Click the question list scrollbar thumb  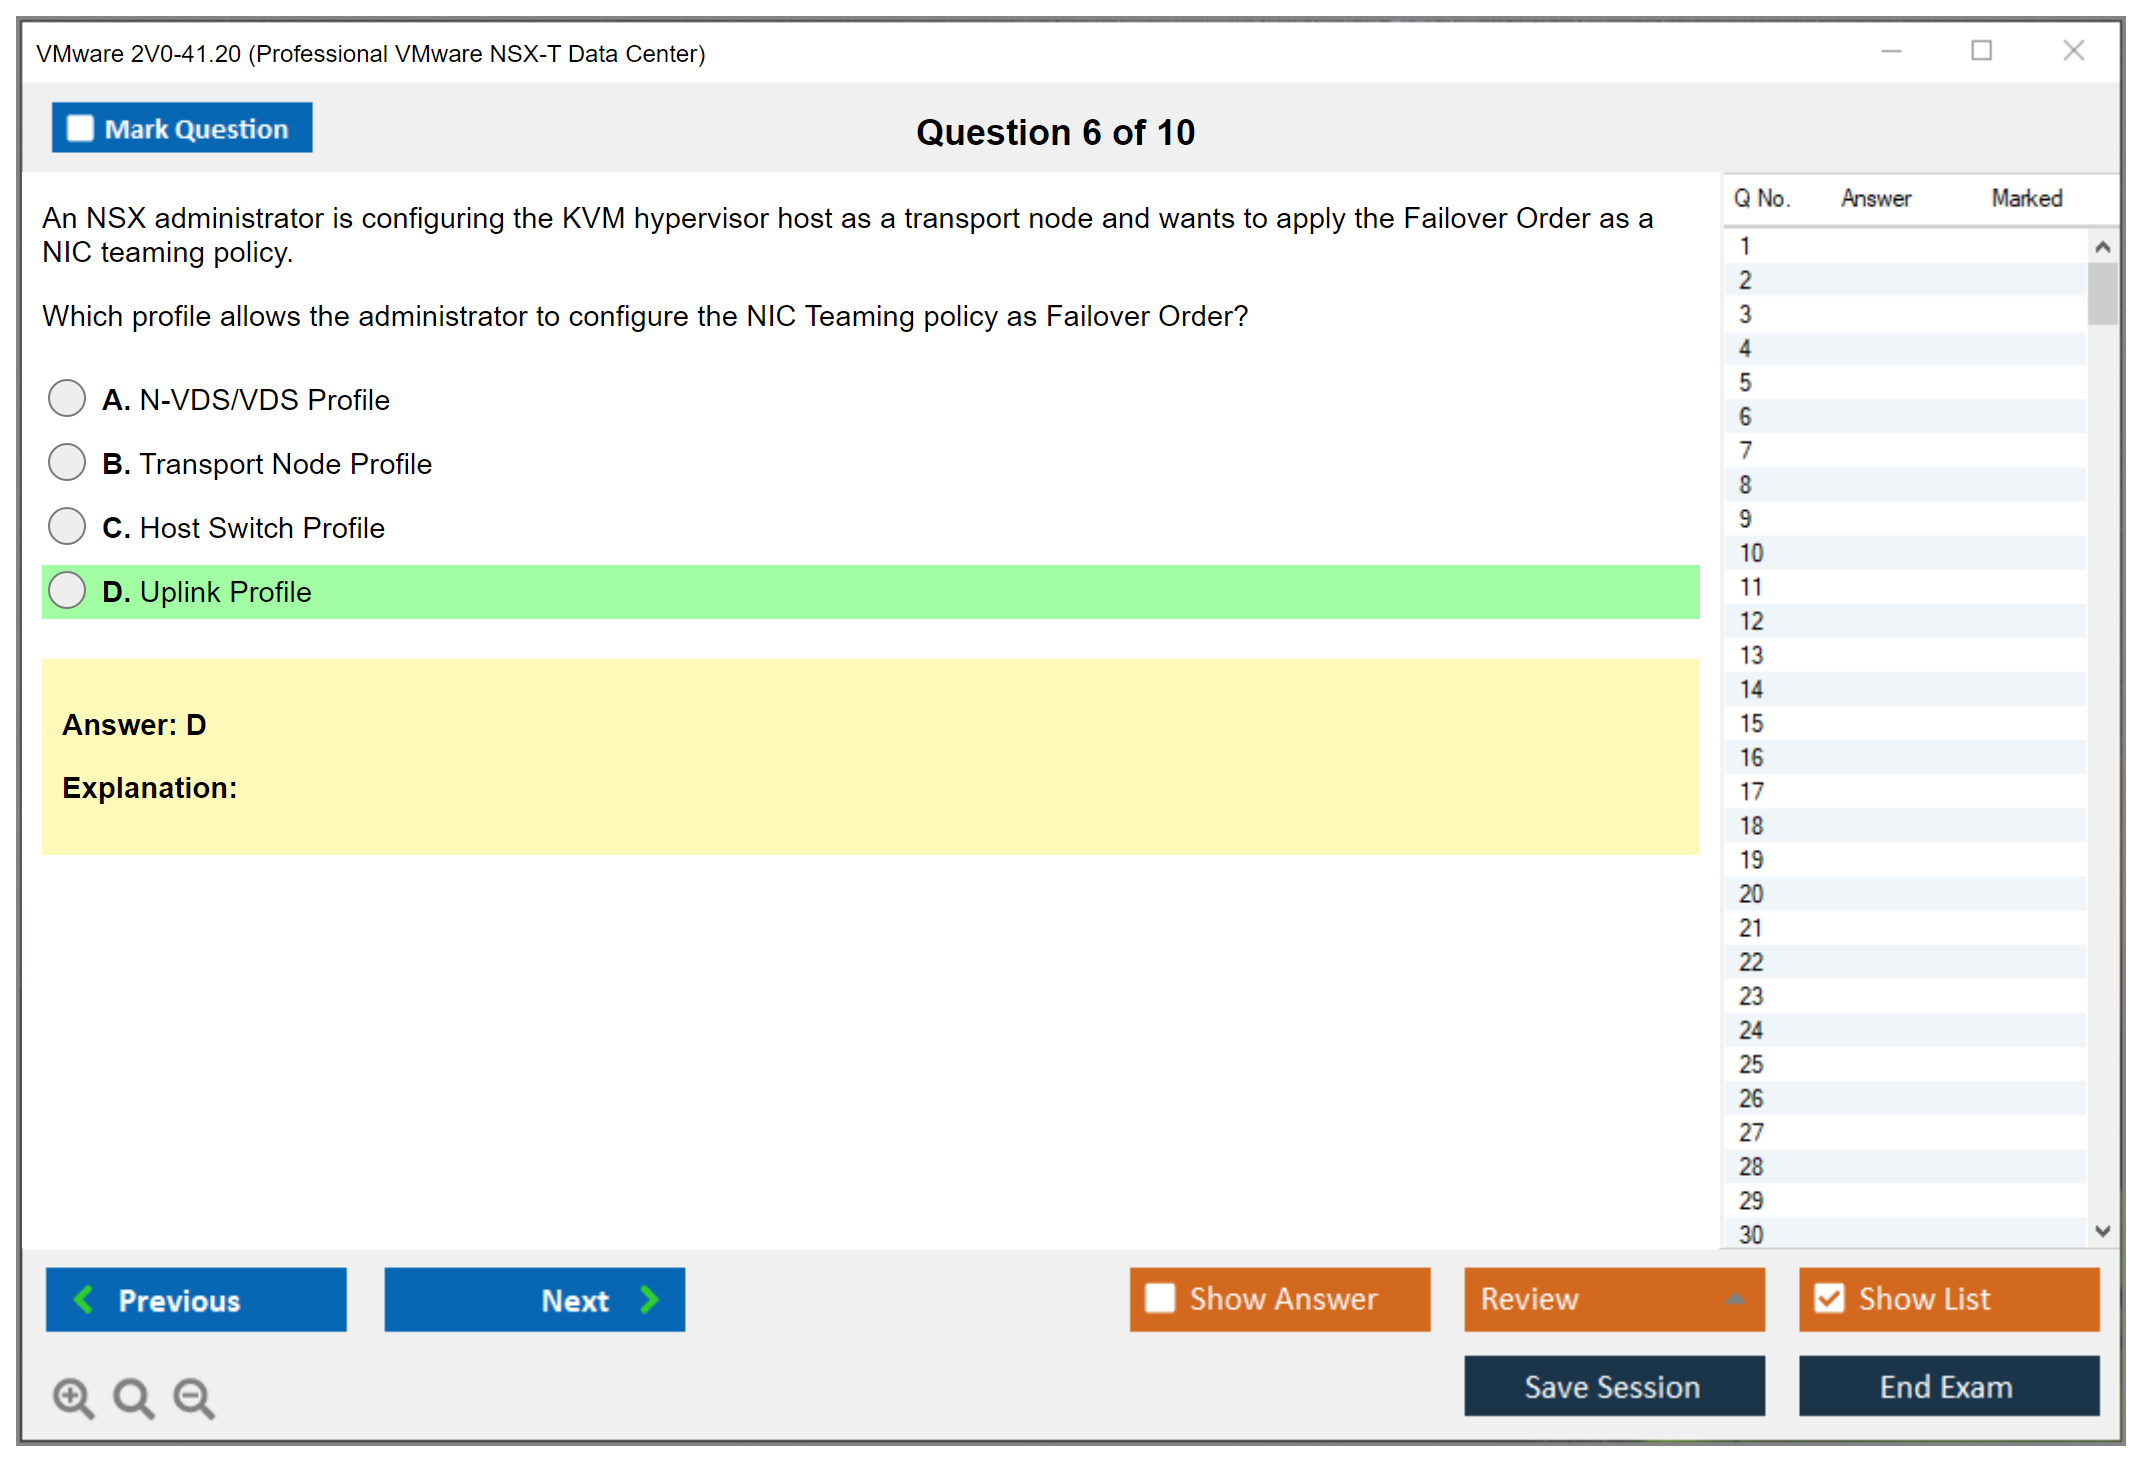pyautogui.click(x=2102, y=293)
